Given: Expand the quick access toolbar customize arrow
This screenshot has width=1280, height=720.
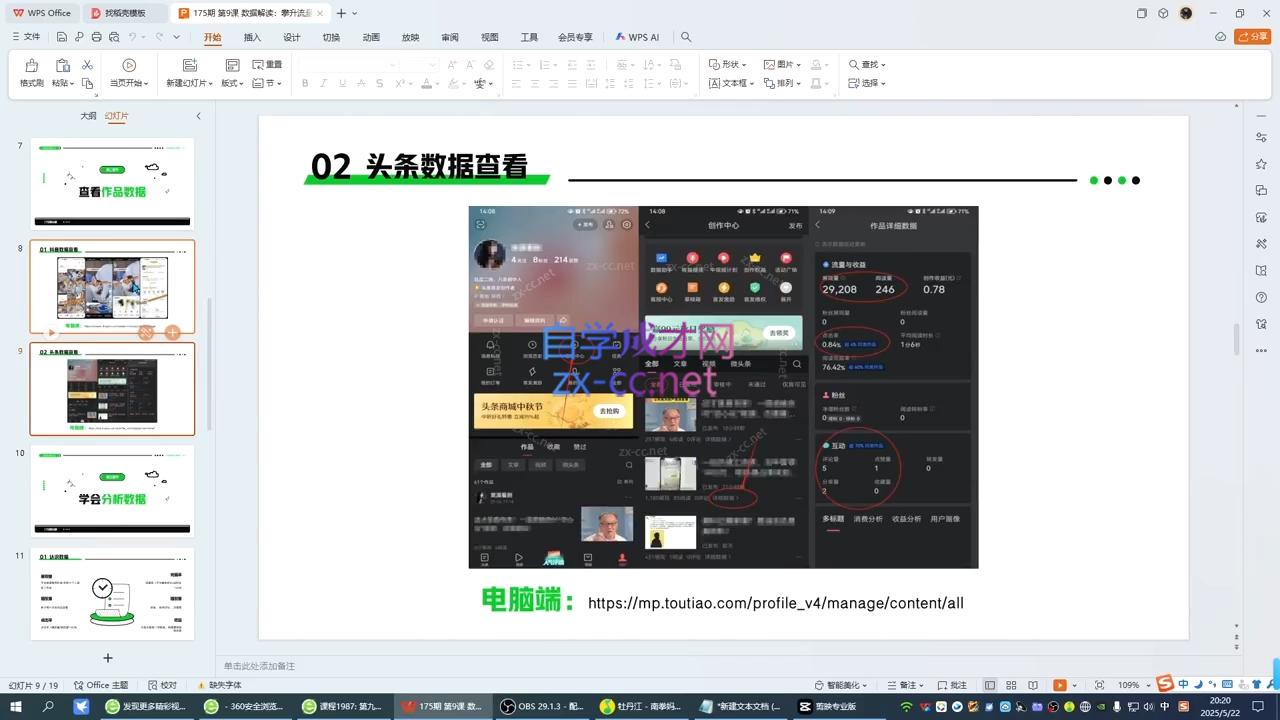Looking at the screenshot, I should pos(177,37).
